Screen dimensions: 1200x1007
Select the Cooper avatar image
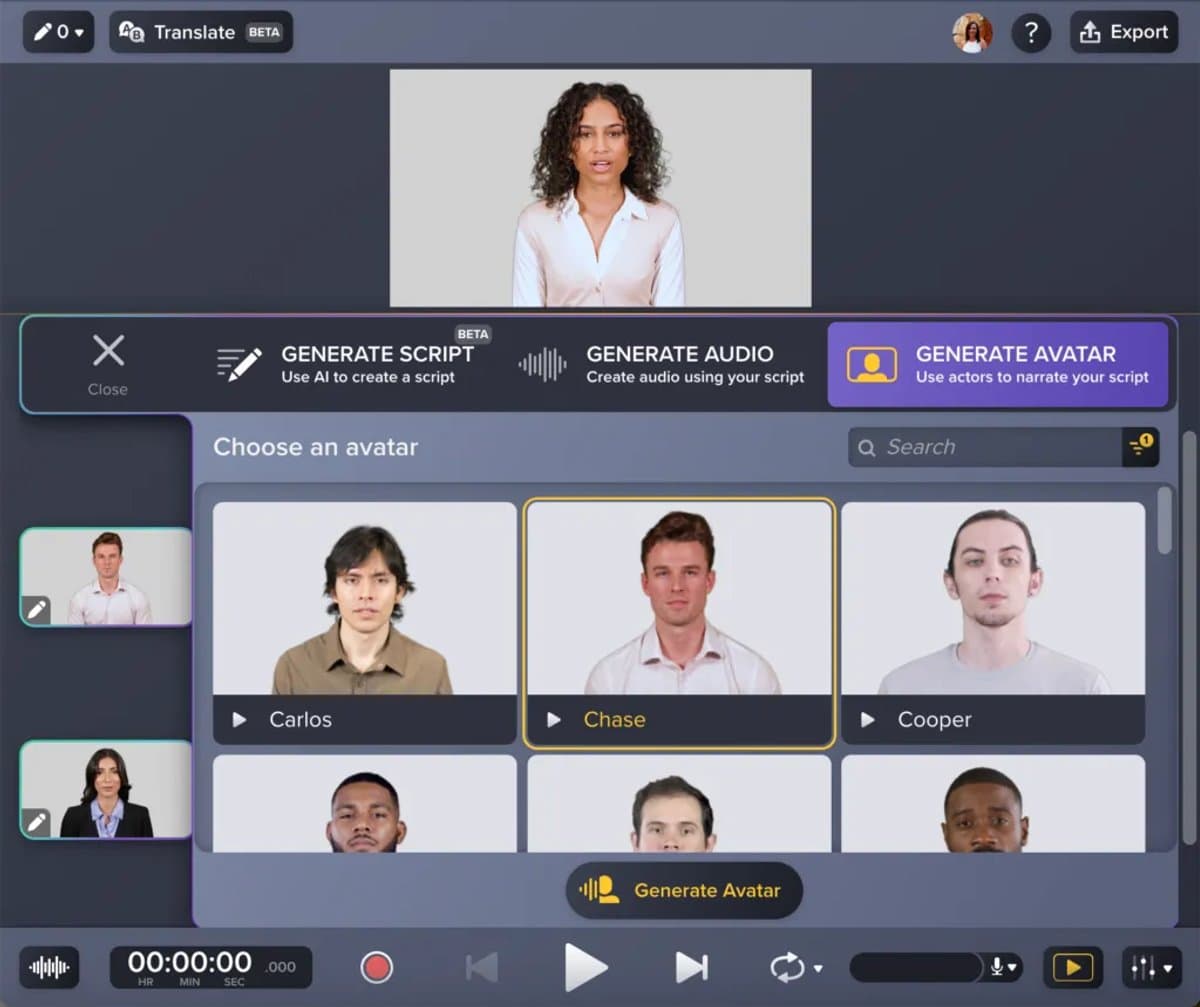click(x=993, y=598)
